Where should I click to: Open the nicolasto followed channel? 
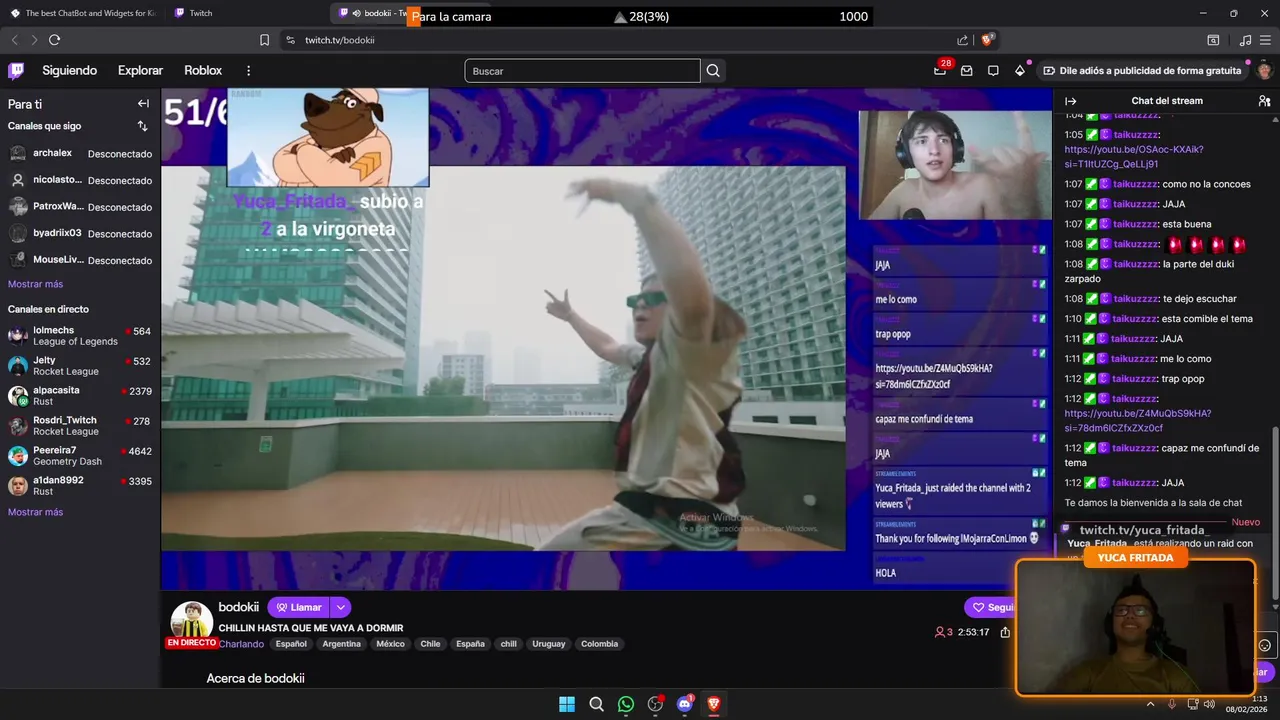80,180
